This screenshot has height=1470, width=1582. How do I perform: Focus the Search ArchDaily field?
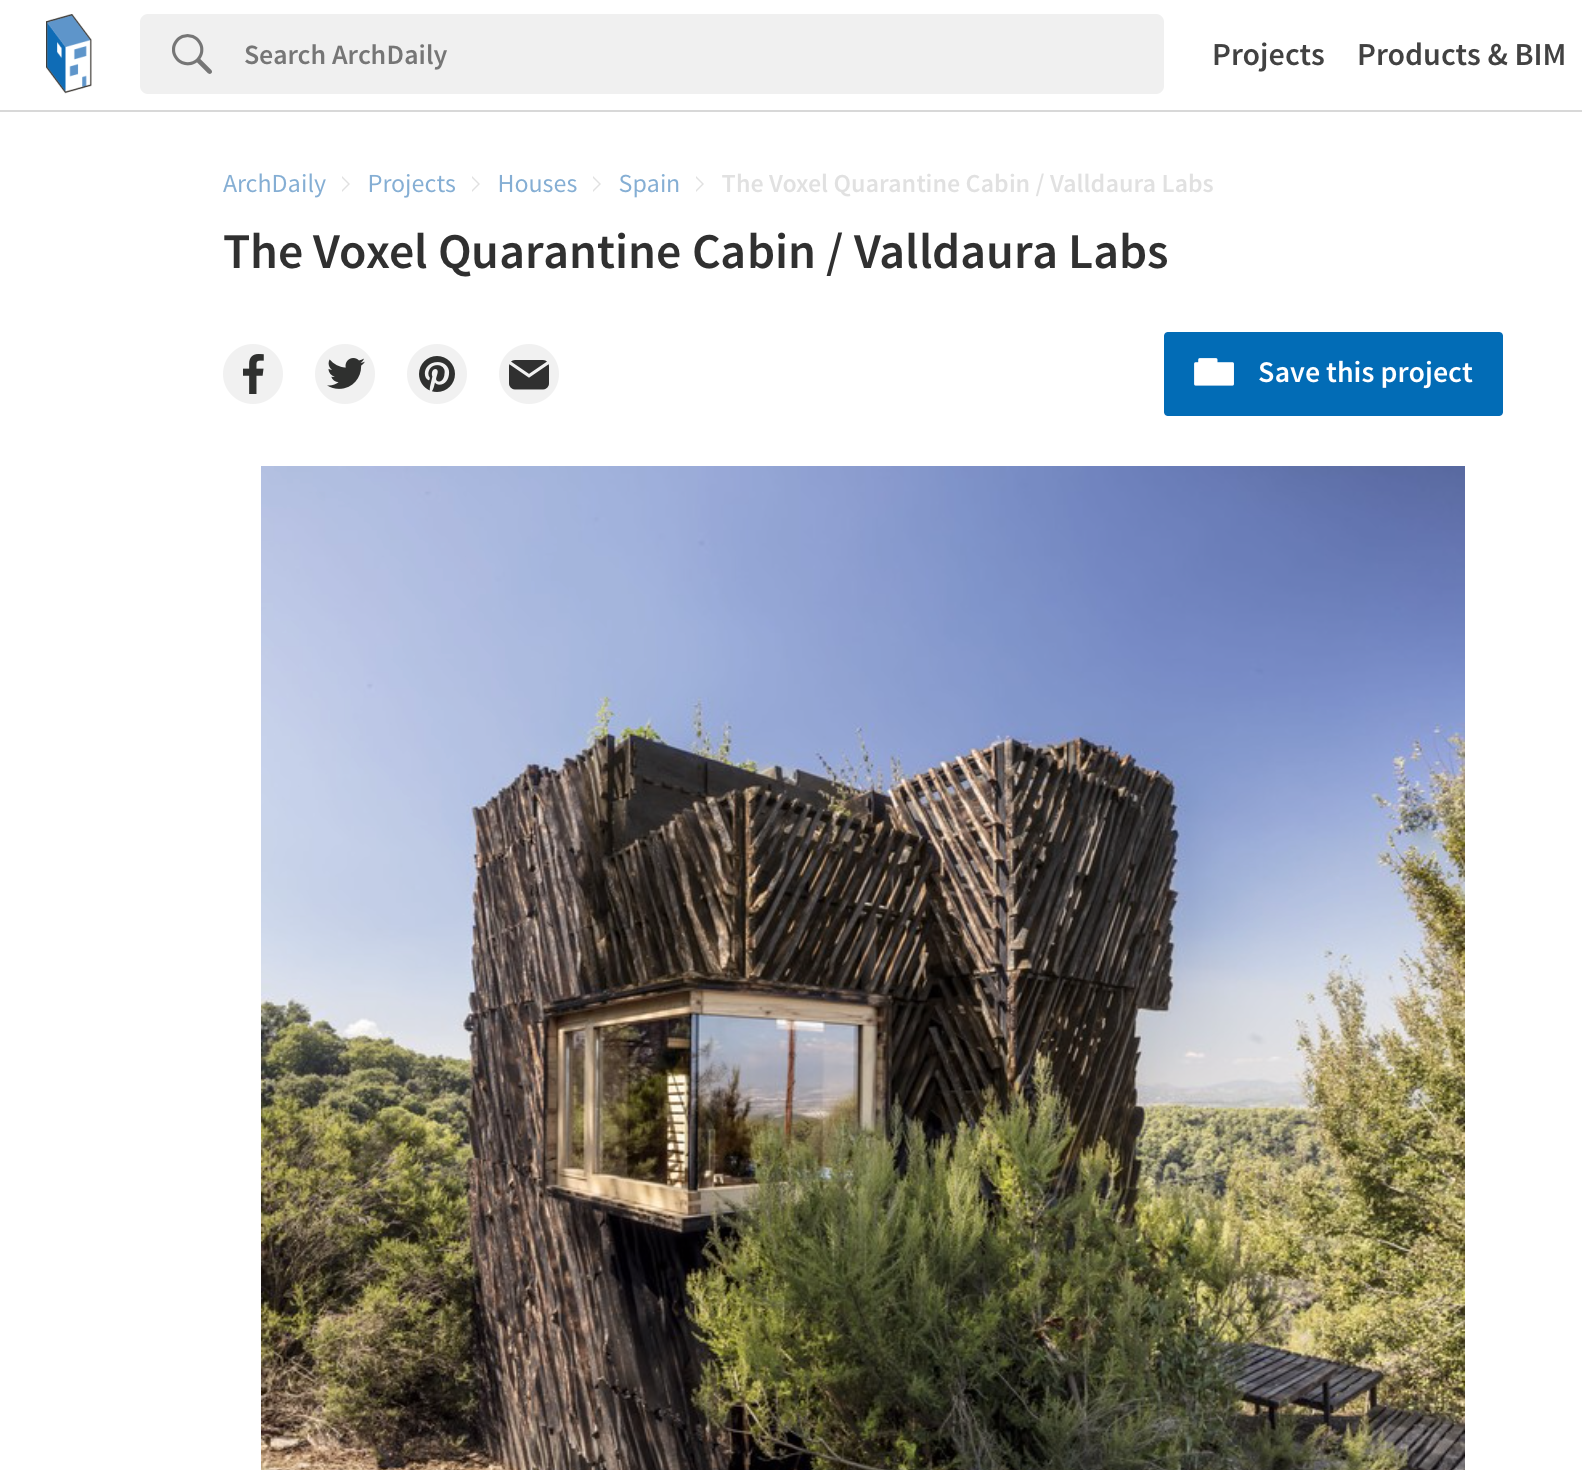click(652, 54)
